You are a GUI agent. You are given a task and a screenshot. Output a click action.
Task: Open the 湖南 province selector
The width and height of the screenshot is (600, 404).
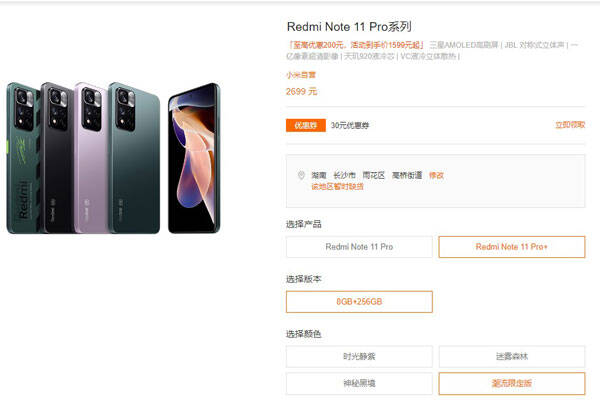pyautogui.click(x=319, y=175)
